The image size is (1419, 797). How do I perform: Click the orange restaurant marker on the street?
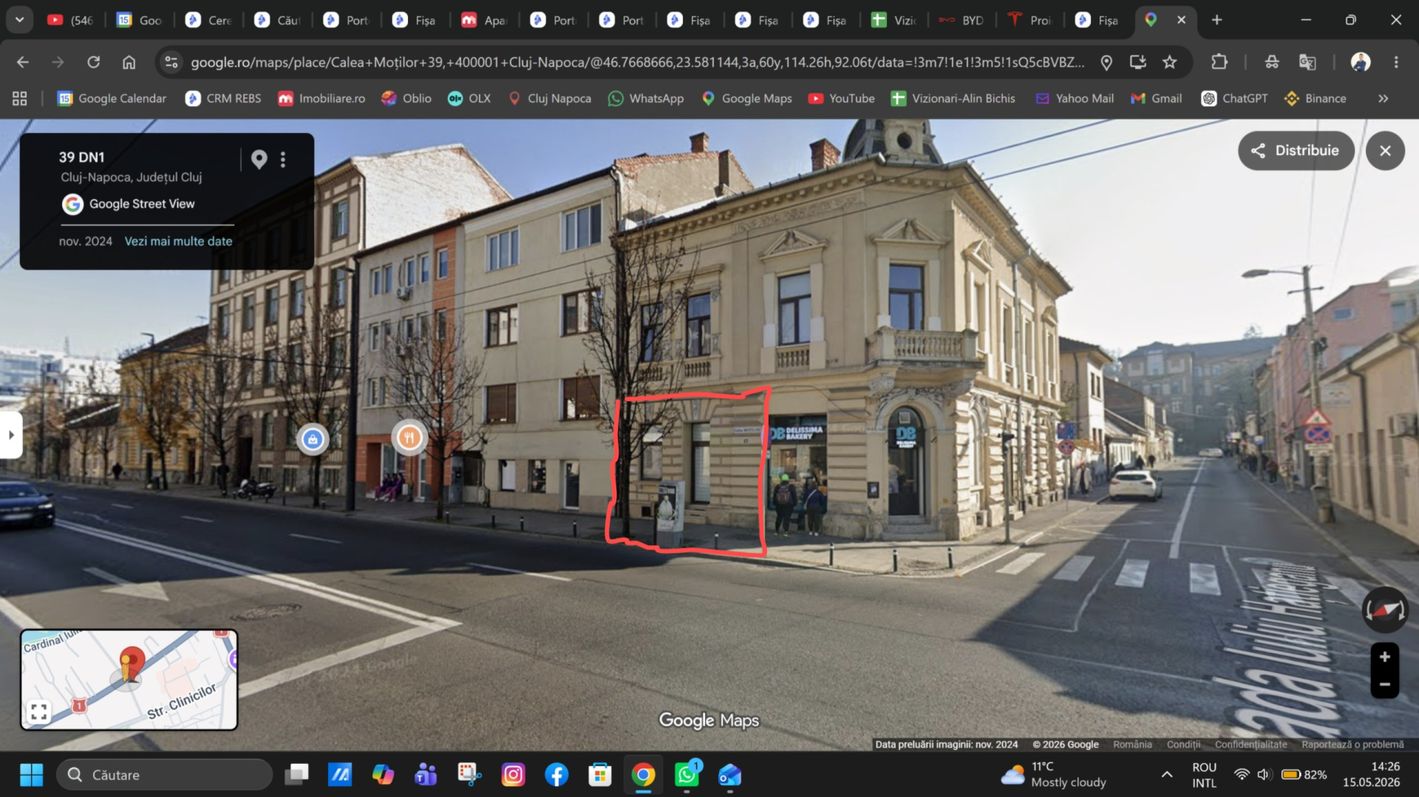point(409,437)
